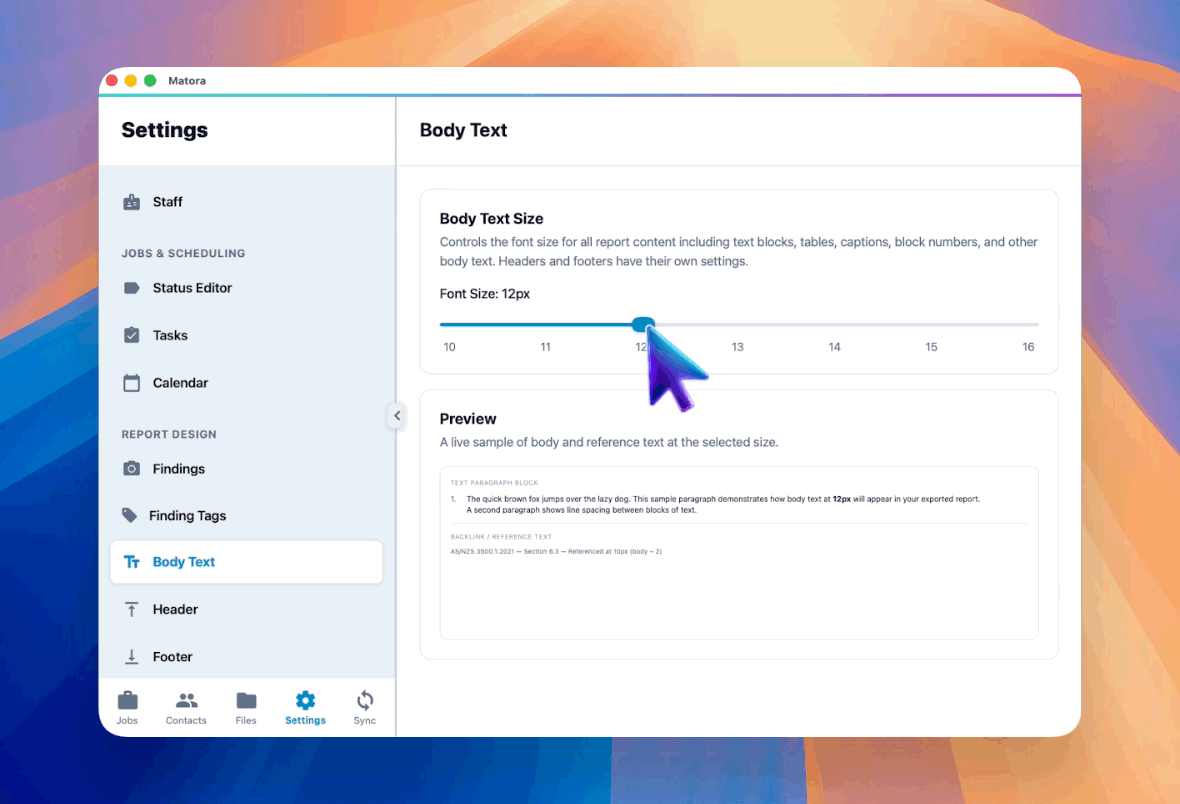This screenshot has height=804, width=1180.
Task: Switch to the Contacts tab
Action: pos(186,707)
